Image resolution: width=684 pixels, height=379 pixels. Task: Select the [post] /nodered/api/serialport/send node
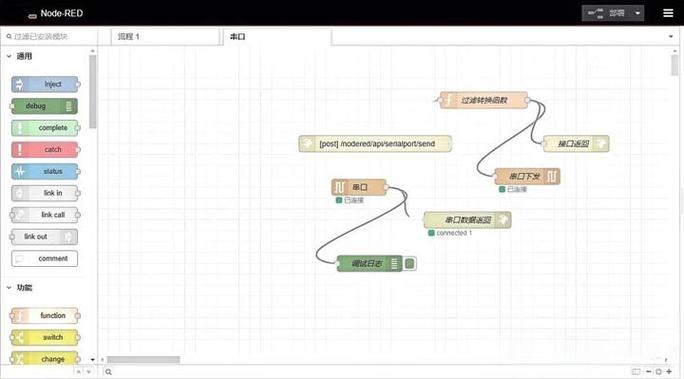(375, 143)
